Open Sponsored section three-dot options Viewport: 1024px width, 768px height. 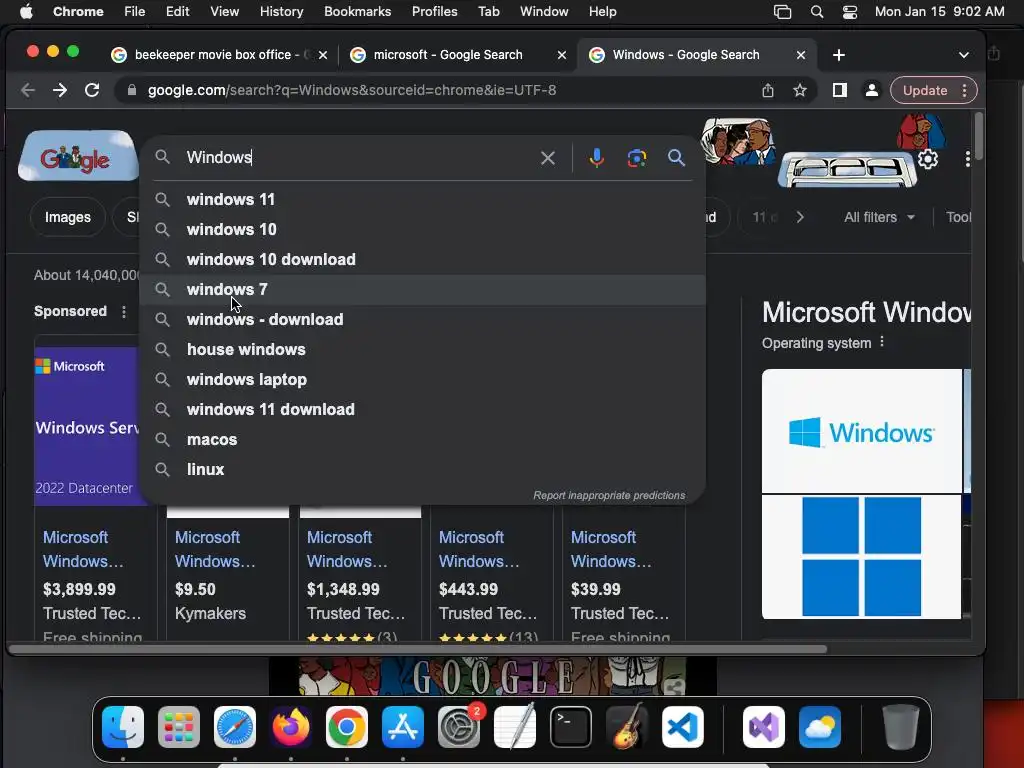point(124,312)
